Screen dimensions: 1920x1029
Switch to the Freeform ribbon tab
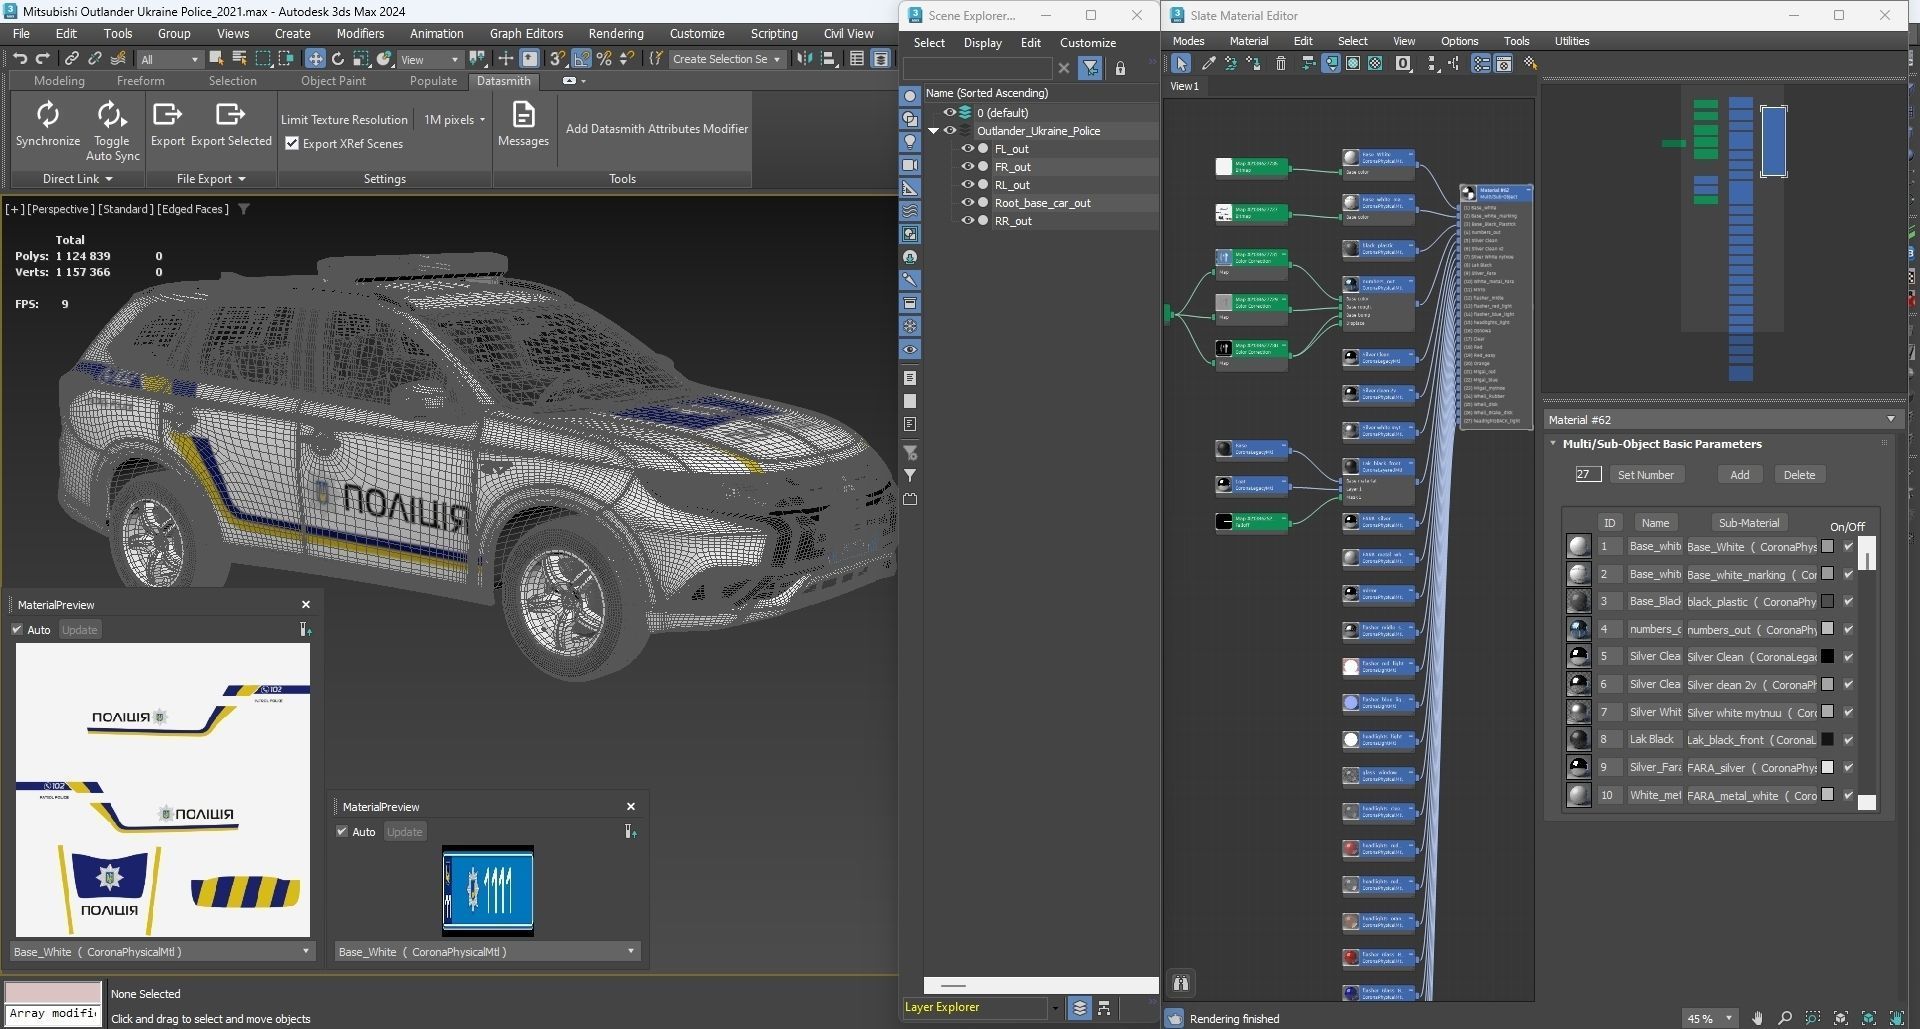click(140, 81)
